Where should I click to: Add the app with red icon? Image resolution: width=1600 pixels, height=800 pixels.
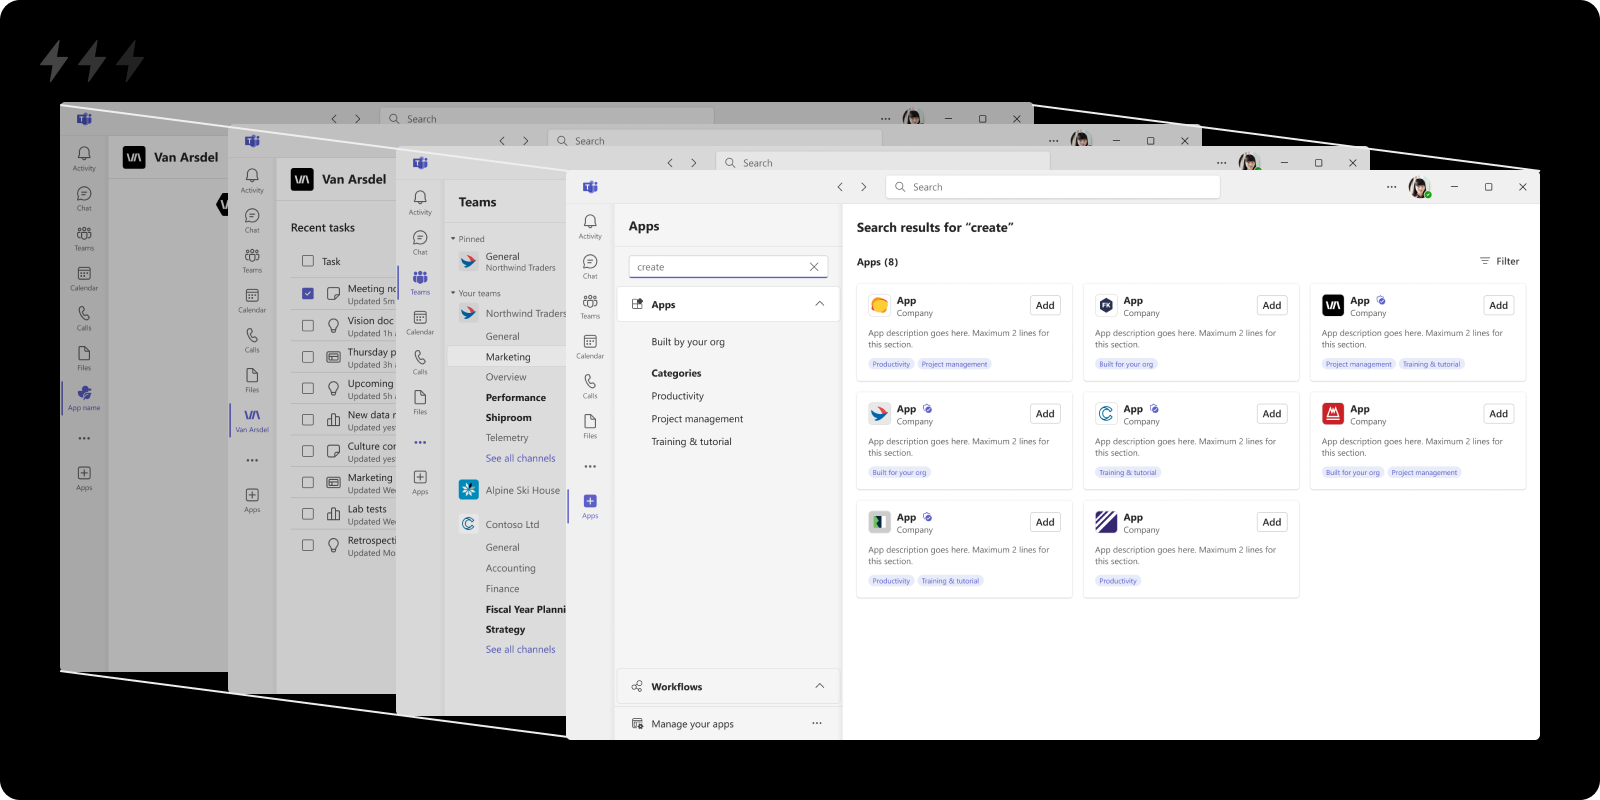pyautogui.click(x=1498, y=414)
